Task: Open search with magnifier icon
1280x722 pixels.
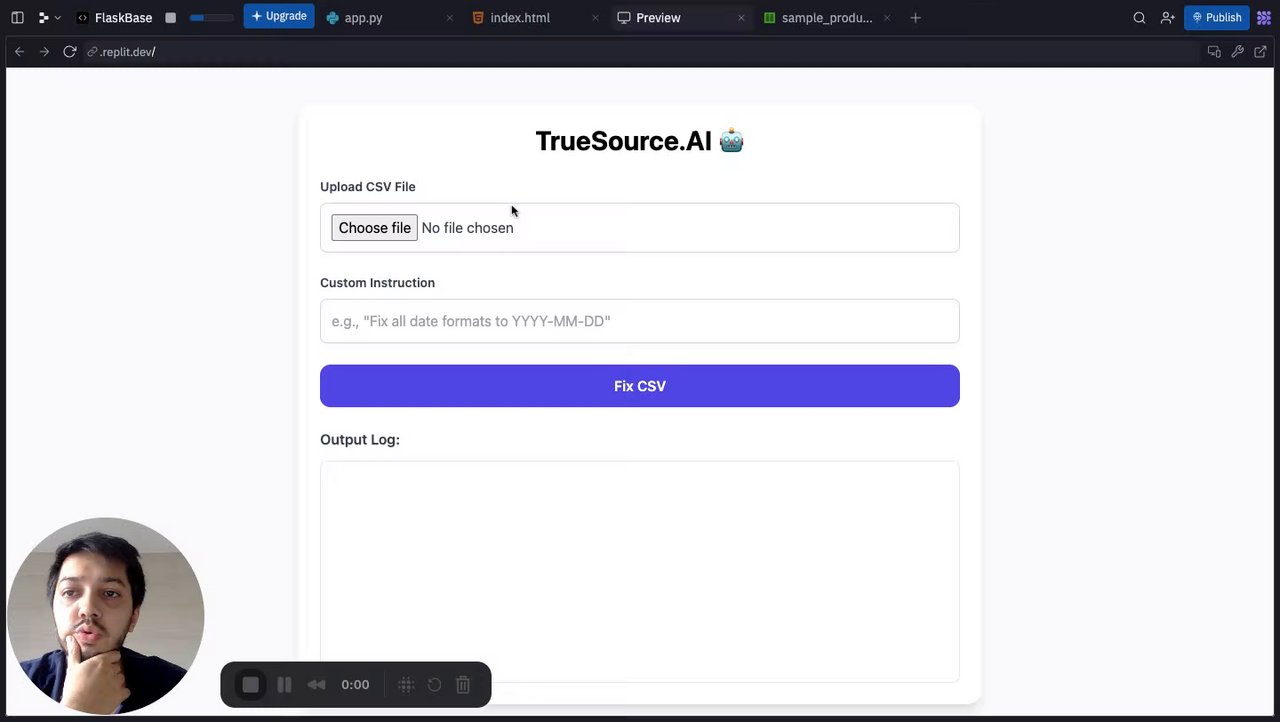Action: coord(1139,18)
